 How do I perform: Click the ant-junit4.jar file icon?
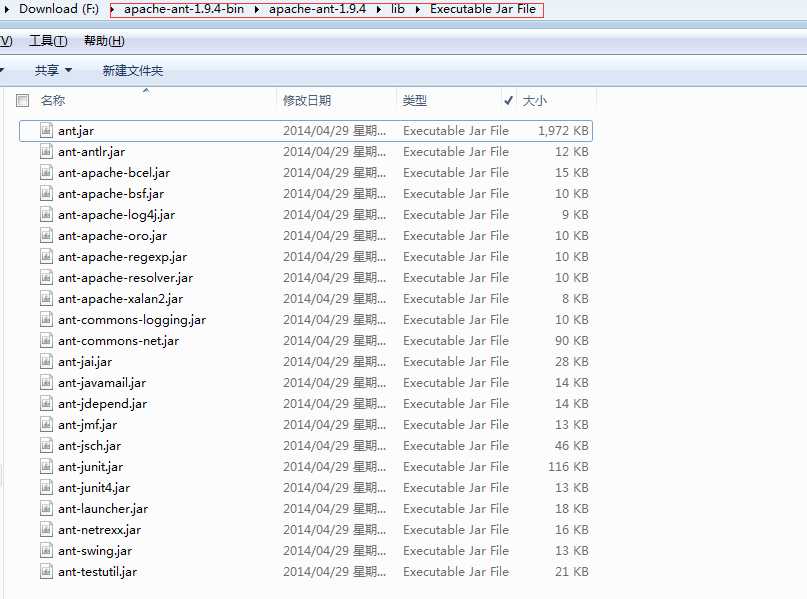pyautogui.click(x=46, y=487)
